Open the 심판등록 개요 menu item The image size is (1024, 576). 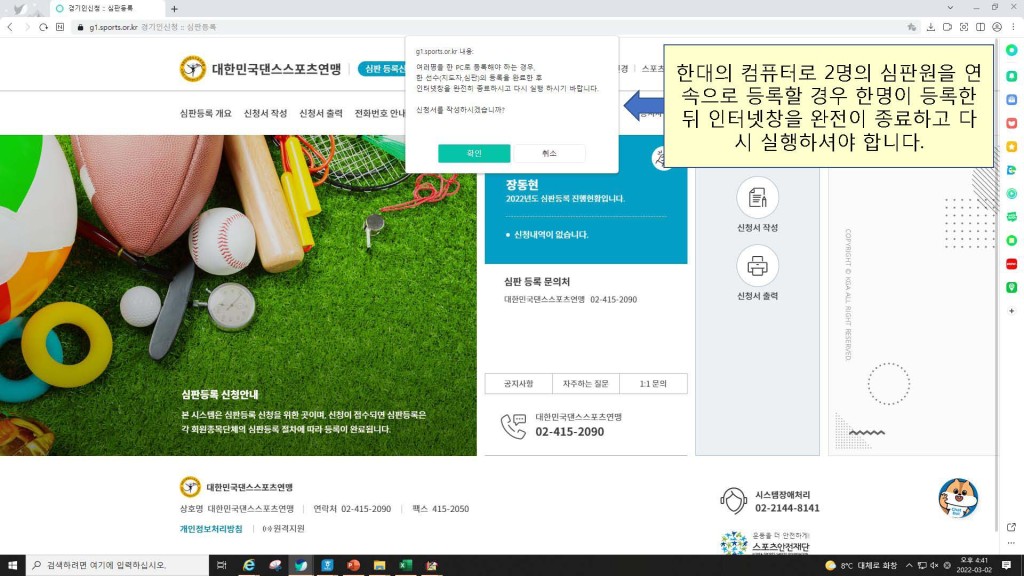(x=205, y=113)
